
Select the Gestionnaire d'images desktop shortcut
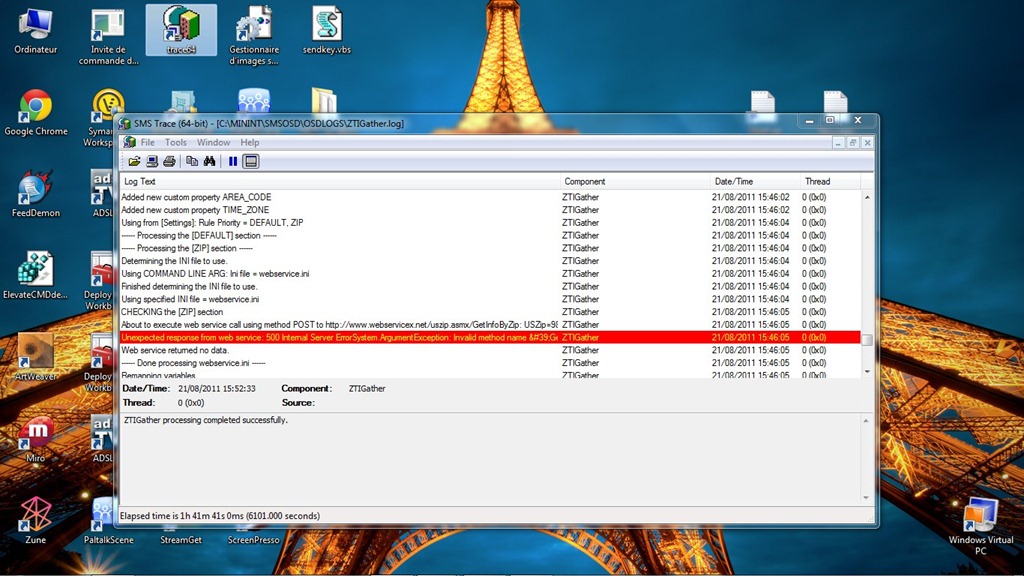point(254,36)
